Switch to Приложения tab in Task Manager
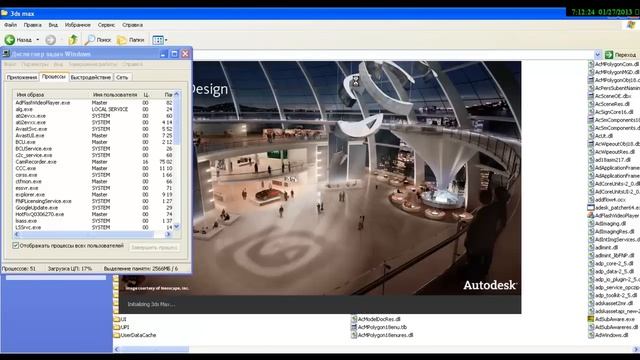640x360 pixels. [x=22, y=77]
